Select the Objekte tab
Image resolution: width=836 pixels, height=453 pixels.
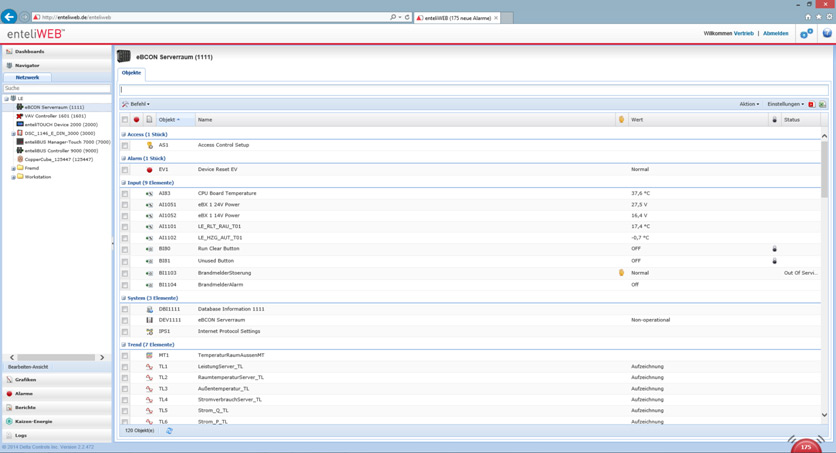[x=131, y=73]
